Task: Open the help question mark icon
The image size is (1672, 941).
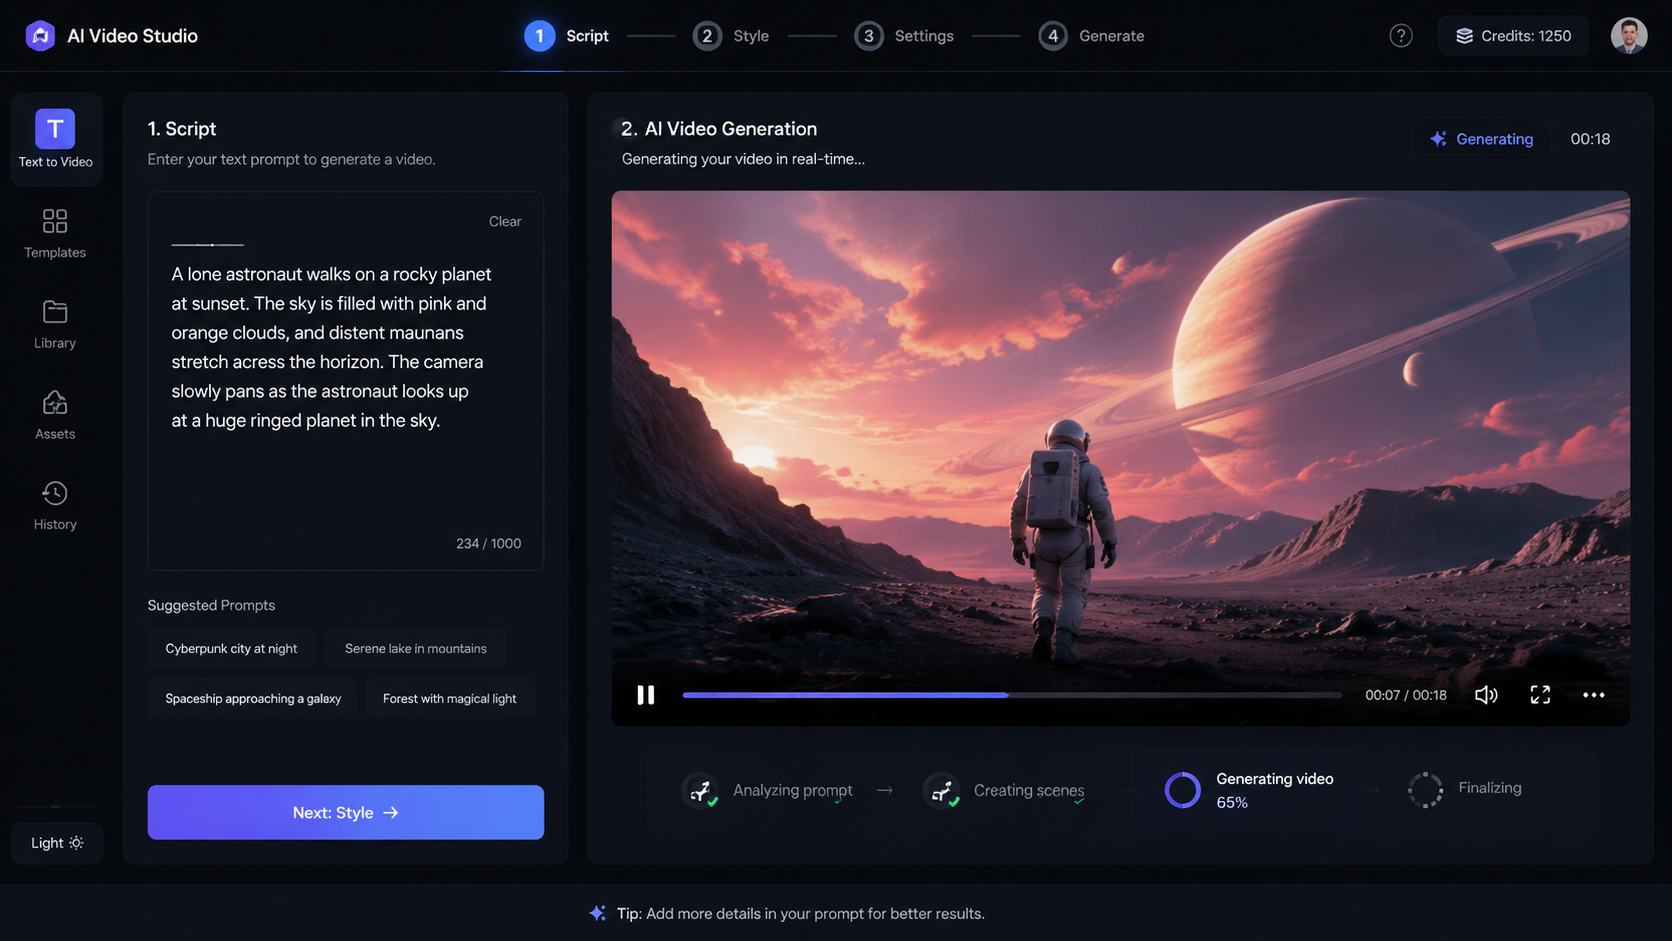Action: 1401,36
